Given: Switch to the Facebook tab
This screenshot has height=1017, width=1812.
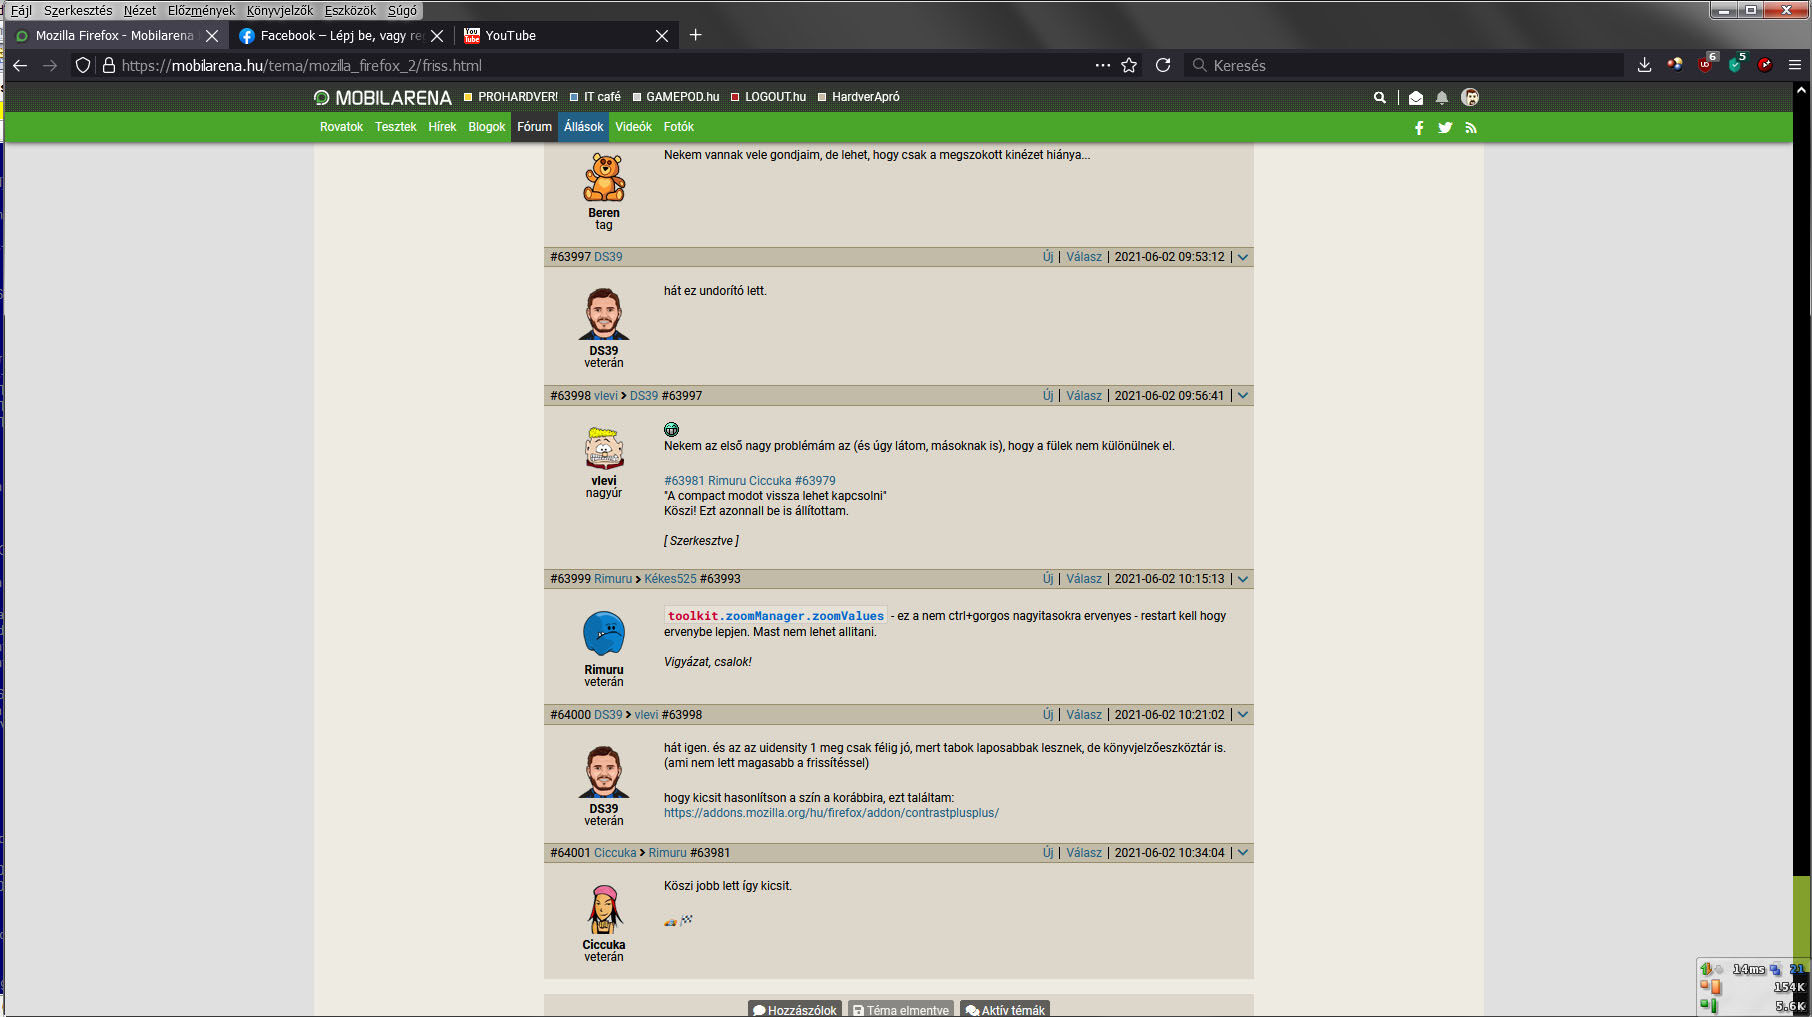Looking at the screenshot, I should pos(340,35).
